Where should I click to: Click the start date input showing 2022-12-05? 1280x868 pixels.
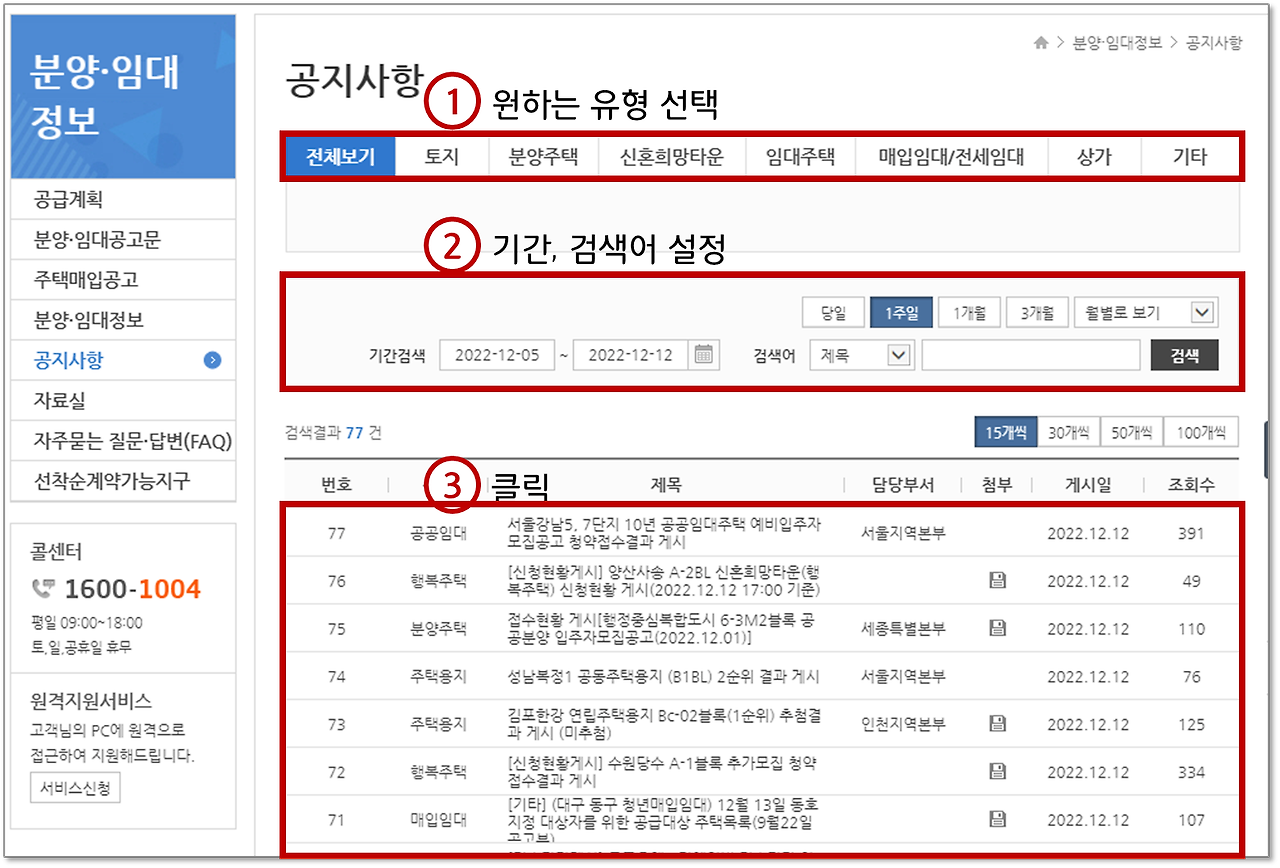[497, 355]
